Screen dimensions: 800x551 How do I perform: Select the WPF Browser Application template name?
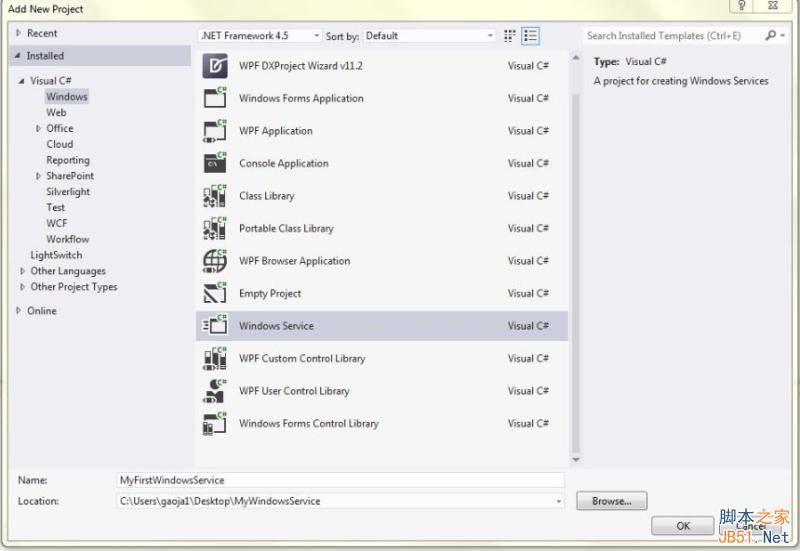pos(294,261)
